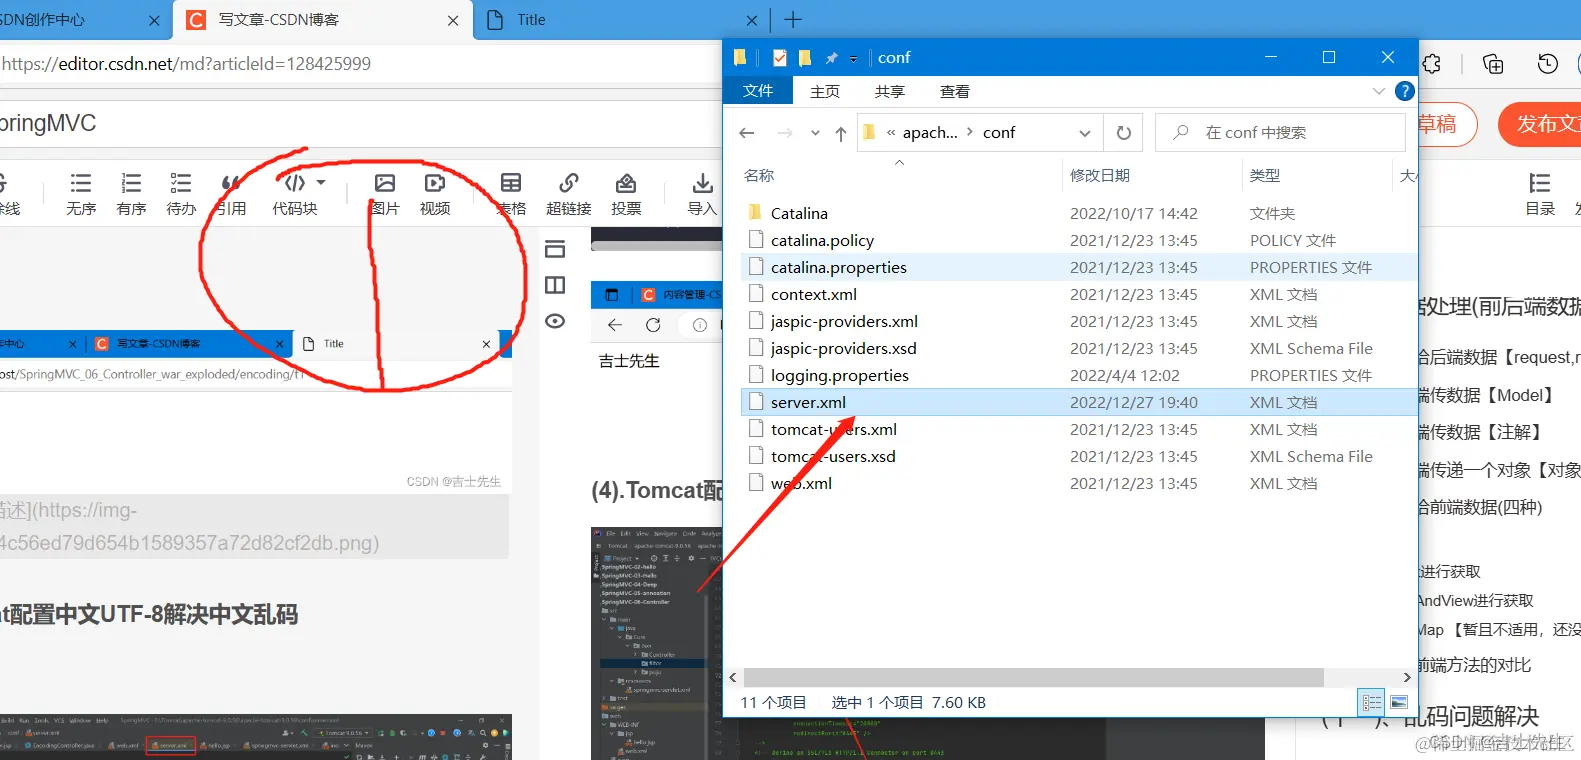Image resolution: width=1581 pixels, height=760 pixels.
Task: Switch Explorer to details view
Action: (x=1372, y=703)
